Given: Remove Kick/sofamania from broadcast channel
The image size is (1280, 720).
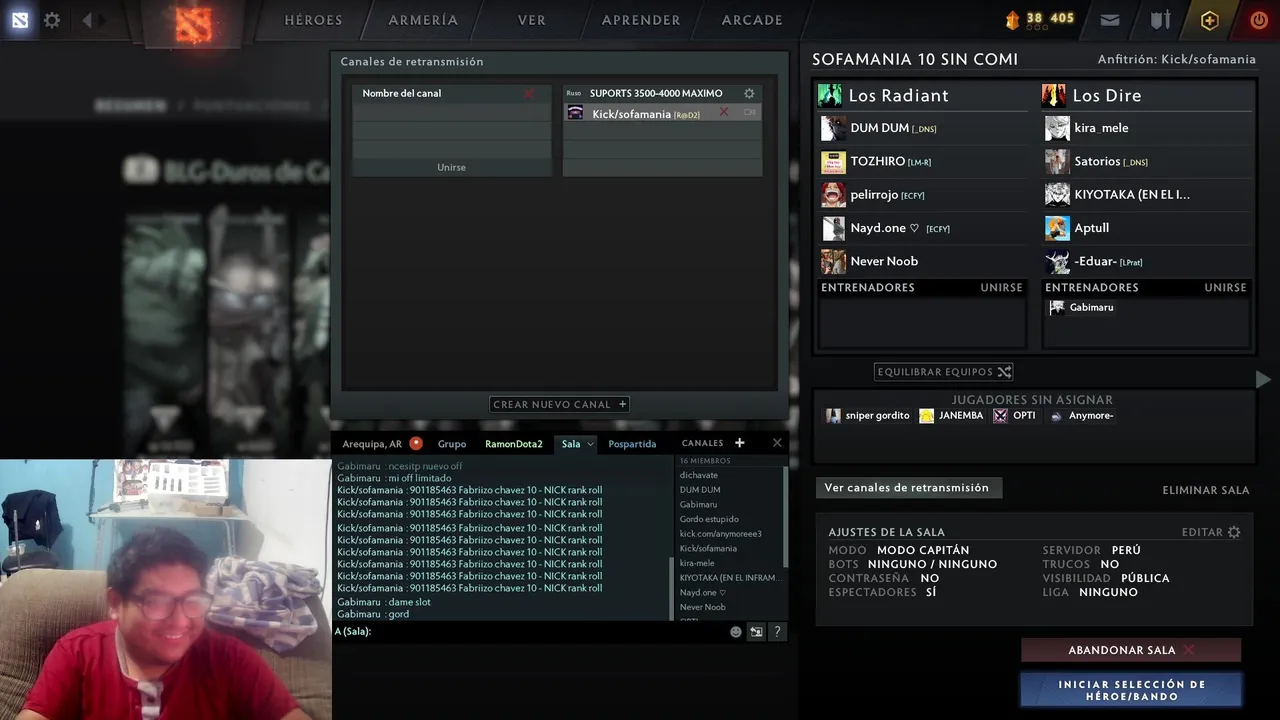Looking at the screenshot, I should [724, 112].
